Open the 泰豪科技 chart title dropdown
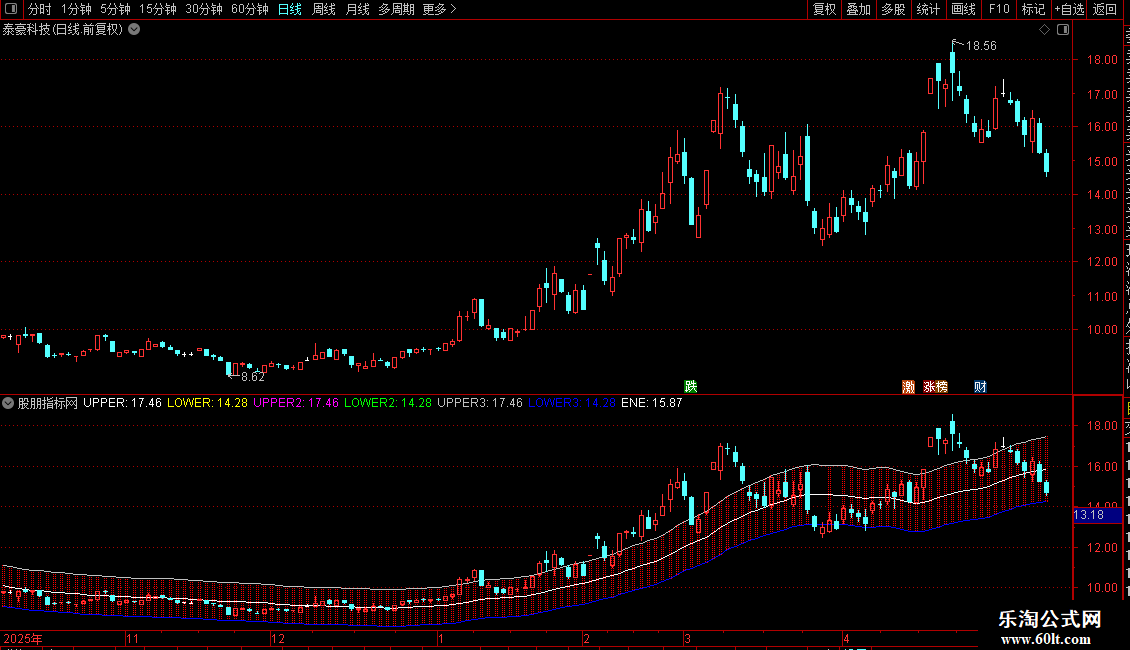The height and width of the screenshot is (650, 1130). pos(134,30)
